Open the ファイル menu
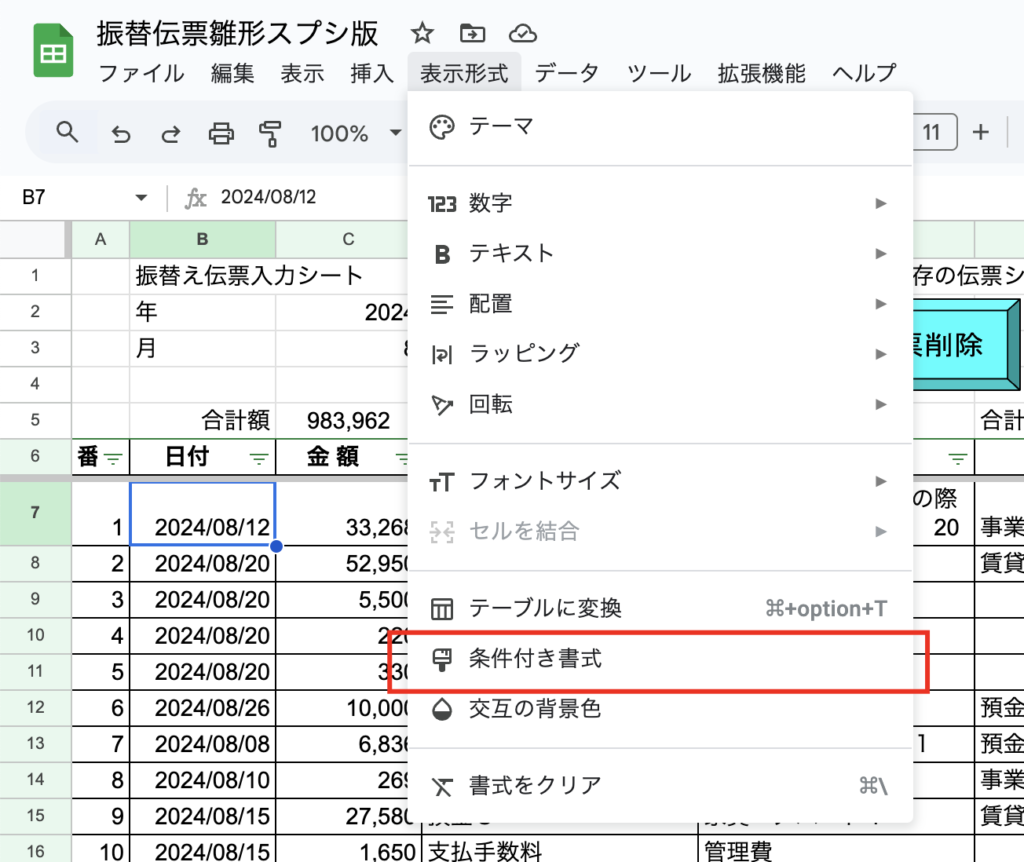Image resolution: width=1024 pixels, height=862 pixels. pos(141,73)
